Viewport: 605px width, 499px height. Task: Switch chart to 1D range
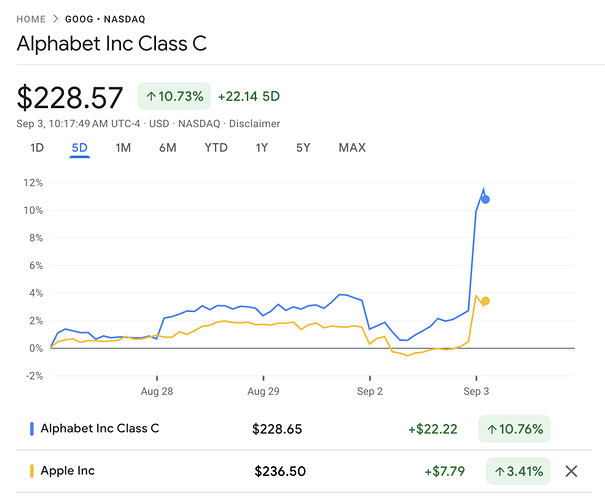tap(37, 148)
